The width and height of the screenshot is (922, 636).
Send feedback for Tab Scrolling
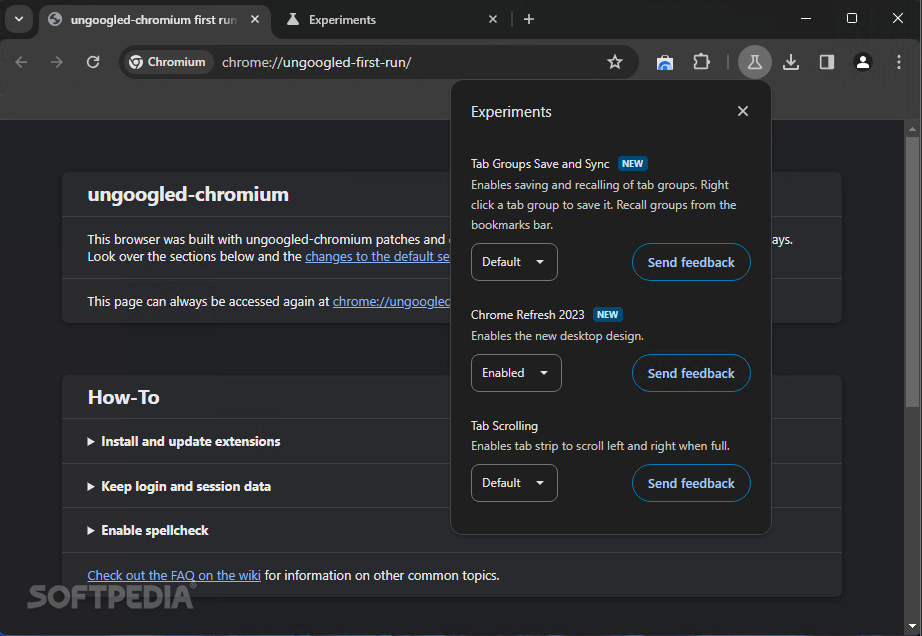[691, 483]
